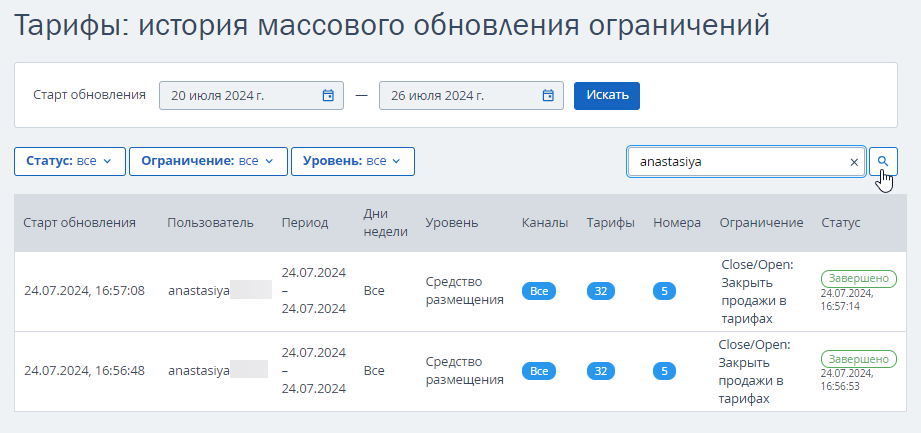Click Все channels badge in 16:57:08 row
This screenshot has width=921, height=433.
coord(539,291)
